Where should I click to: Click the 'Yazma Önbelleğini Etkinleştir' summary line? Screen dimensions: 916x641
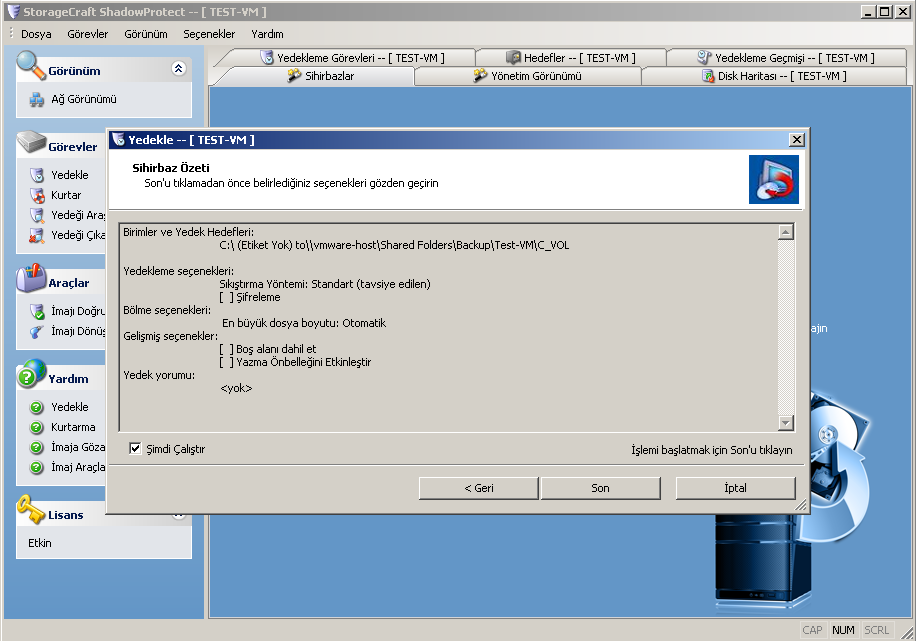point(295,362)
